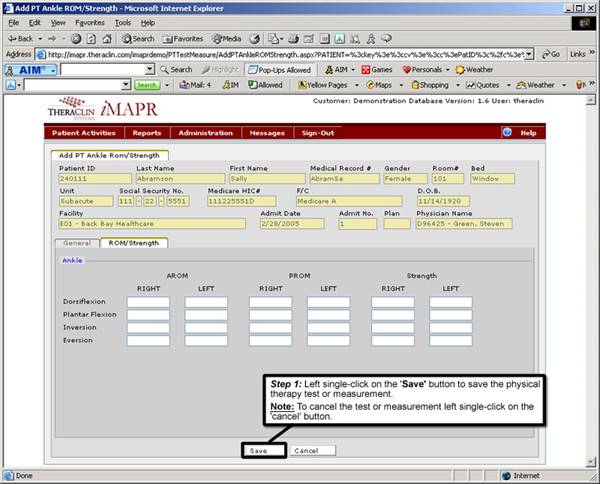Open the Media pane
Image resolution: width=600 pixels, height=484 pixels.
pos(227,39)
